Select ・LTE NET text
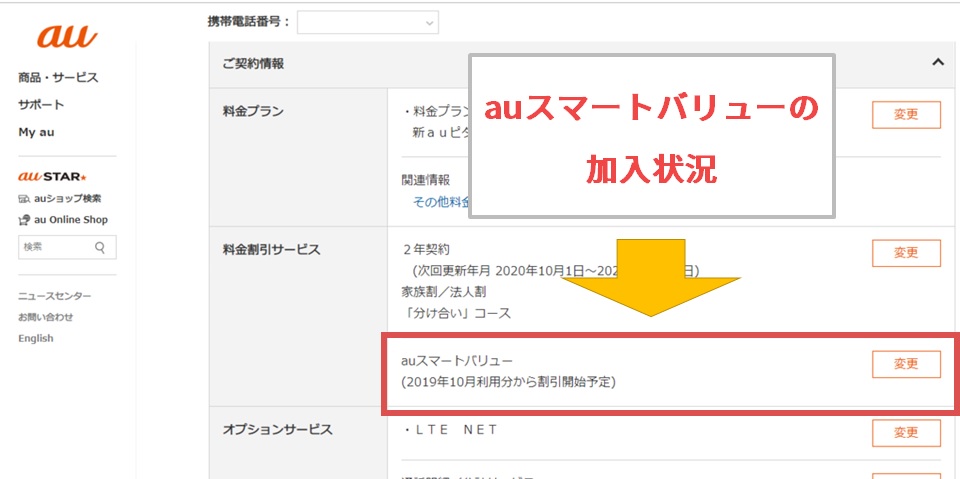This screenshot has width=960, height=479. (451, 430)
